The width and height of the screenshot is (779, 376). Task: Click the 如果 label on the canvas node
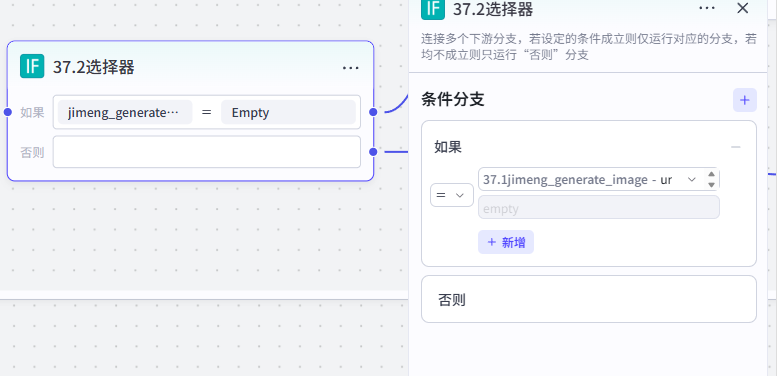(x=32, y=113)
